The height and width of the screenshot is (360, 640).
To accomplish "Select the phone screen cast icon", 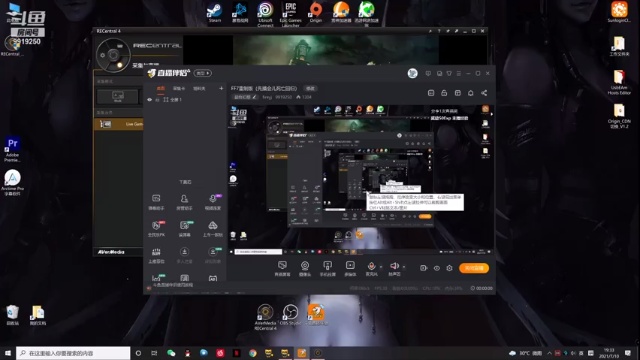I will (327, 266).
